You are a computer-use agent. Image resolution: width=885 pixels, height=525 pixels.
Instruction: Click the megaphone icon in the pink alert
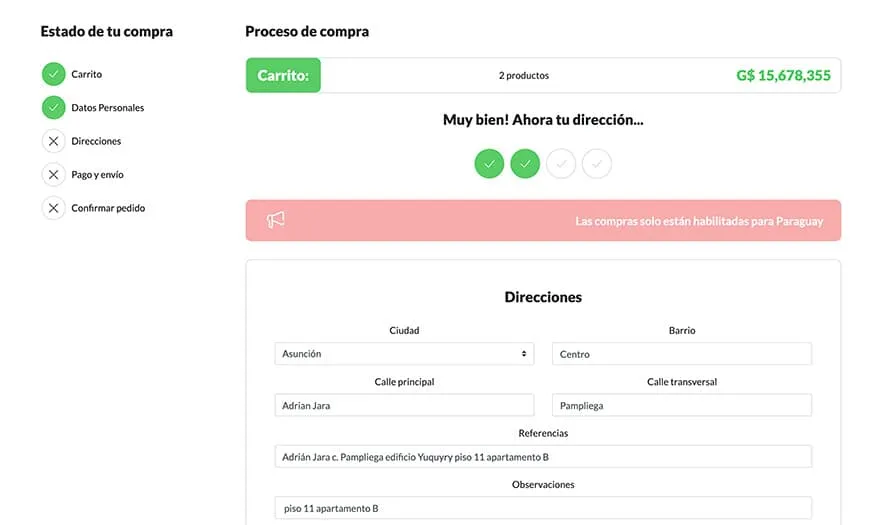[x=276, y=220]
